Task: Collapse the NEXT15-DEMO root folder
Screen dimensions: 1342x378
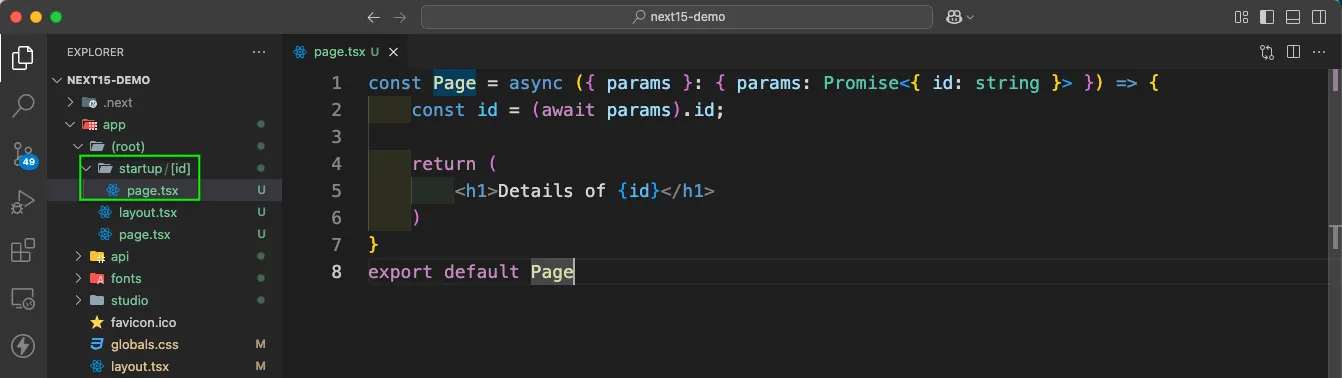Action: pyautogui.click(x=164, y=80)
